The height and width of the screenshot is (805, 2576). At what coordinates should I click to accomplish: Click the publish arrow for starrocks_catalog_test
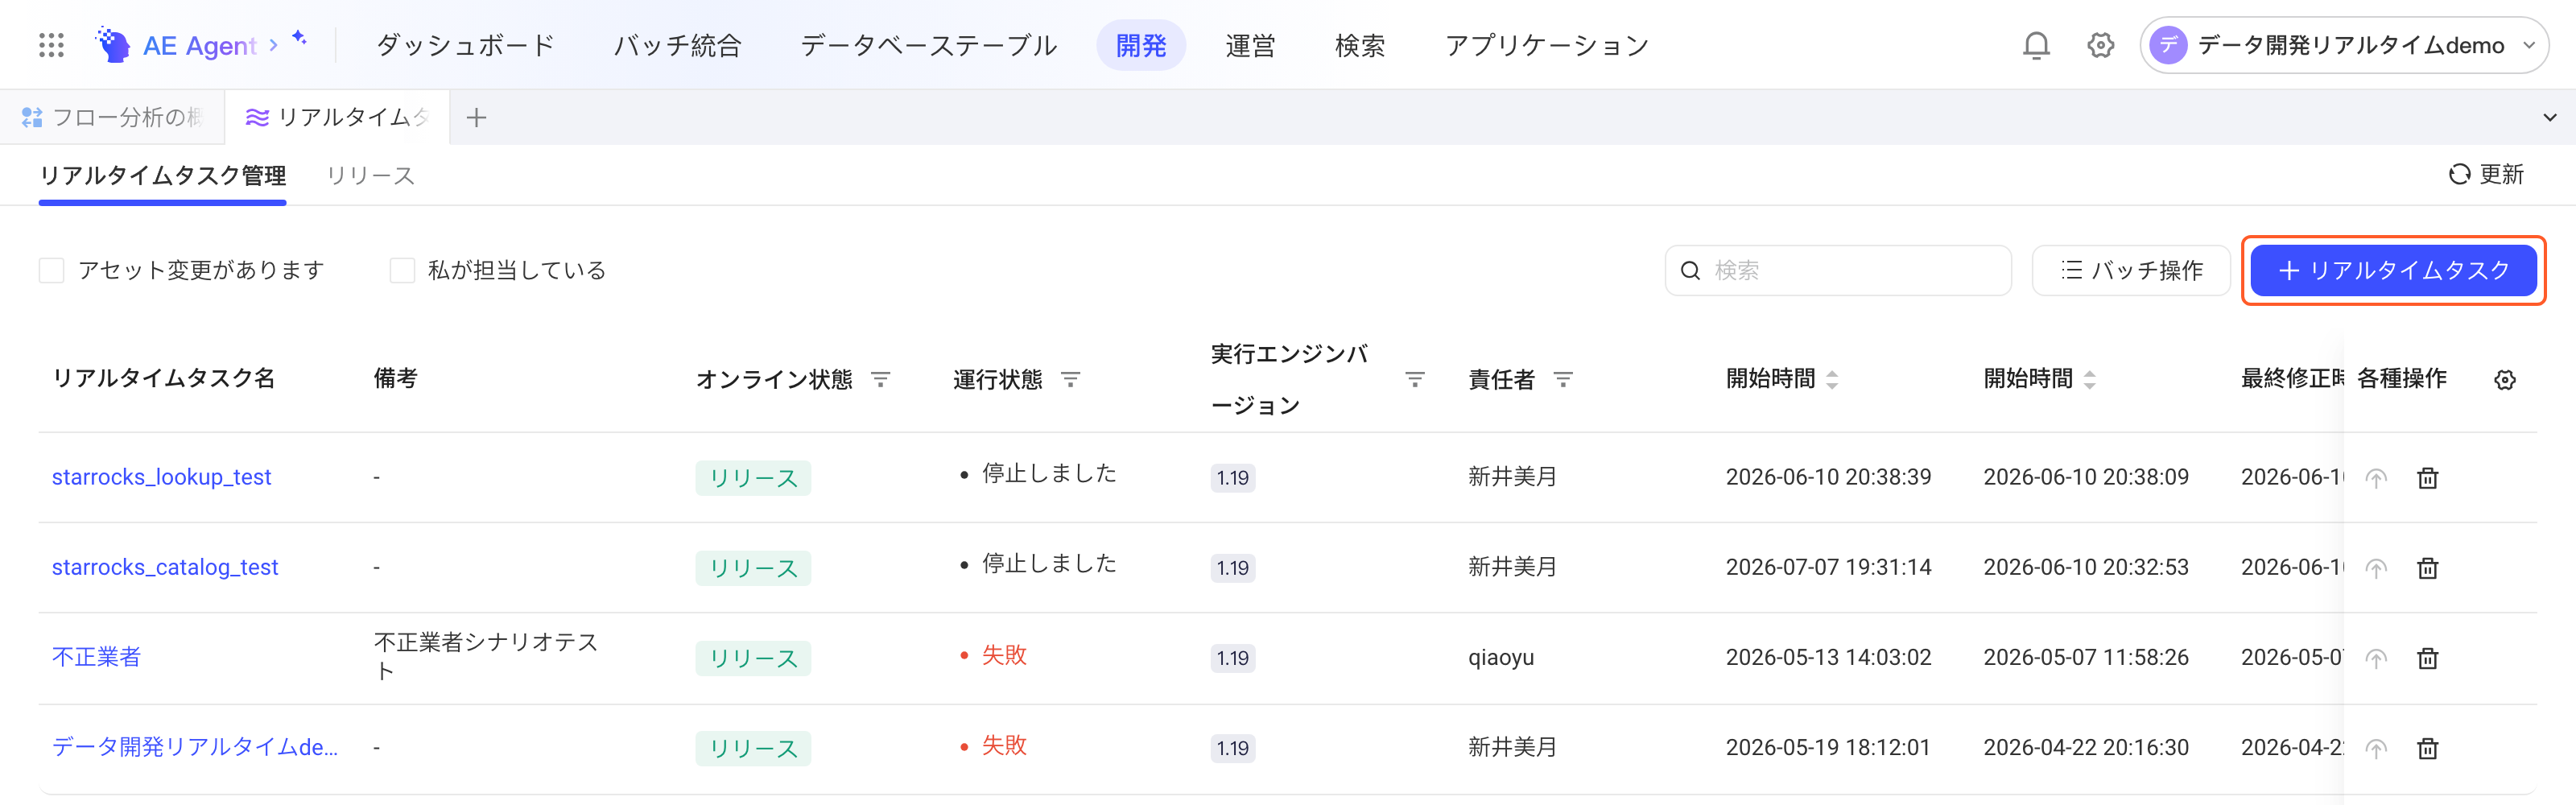coord(2376,568)
